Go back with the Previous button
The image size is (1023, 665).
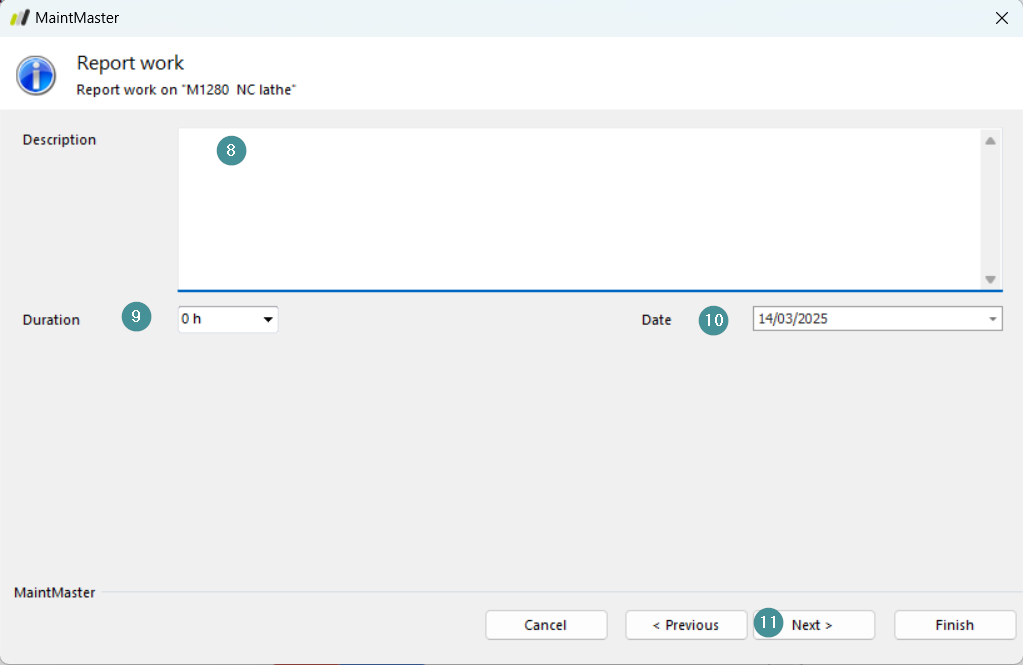(x=686, y=625)
